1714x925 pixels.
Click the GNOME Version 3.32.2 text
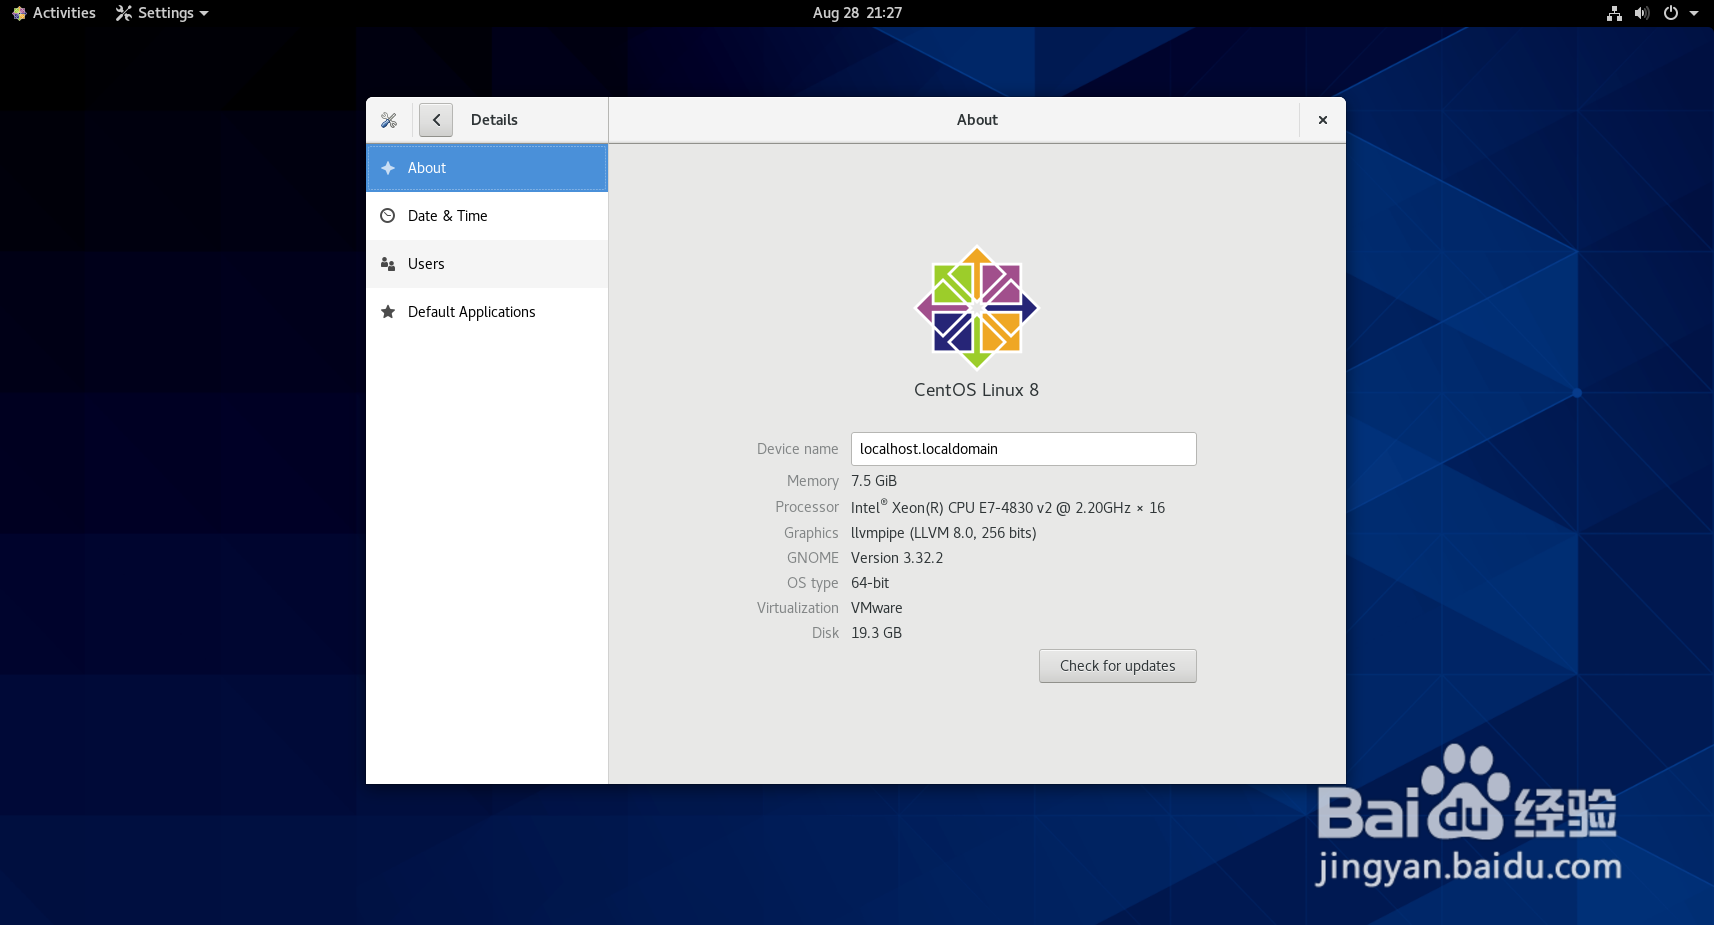click(897, 558)
